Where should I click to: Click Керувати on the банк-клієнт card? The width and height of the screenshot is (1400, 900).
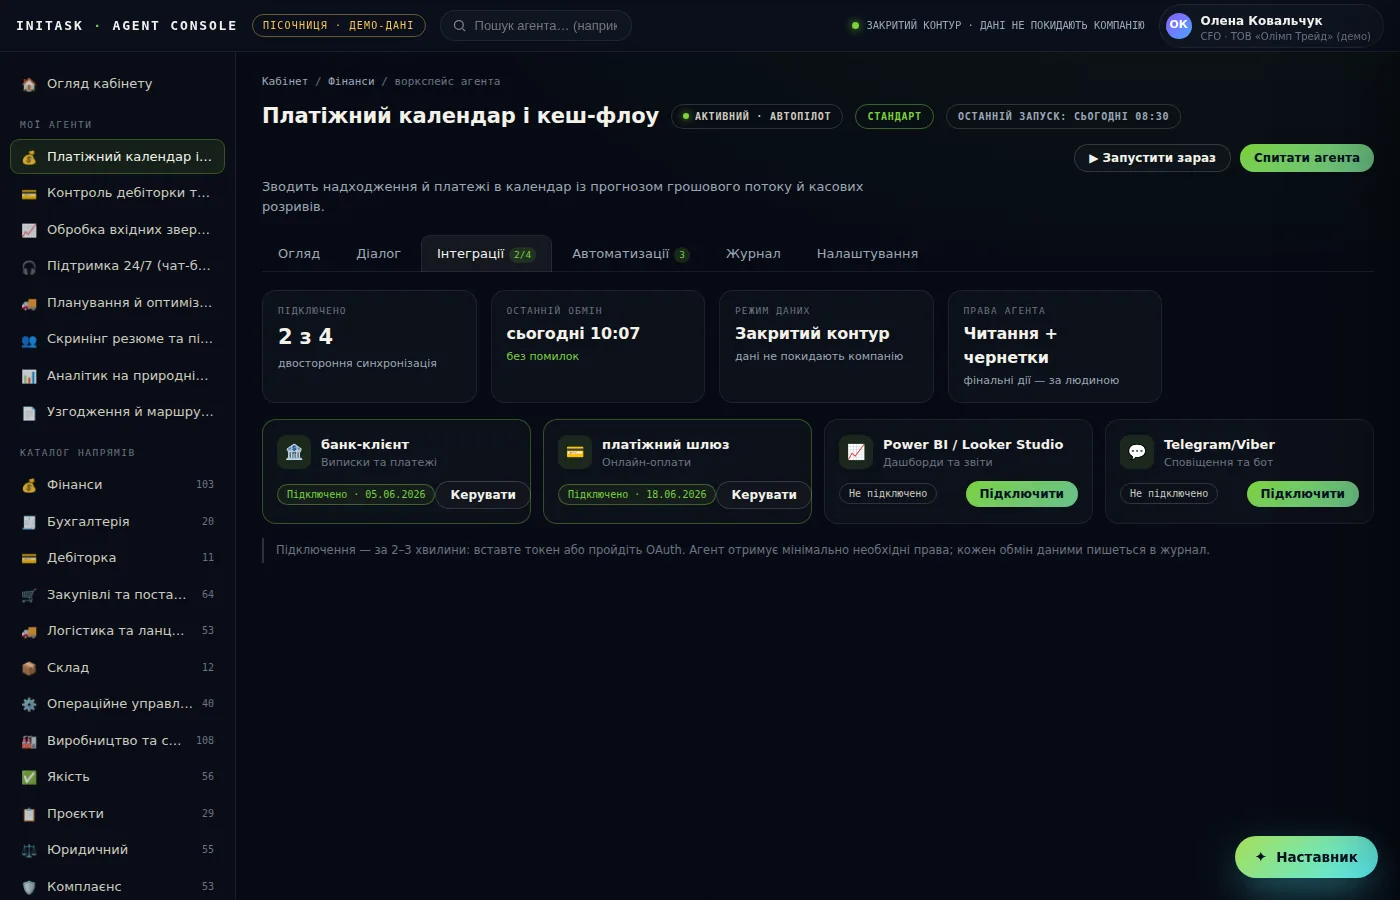coord(483,495)
